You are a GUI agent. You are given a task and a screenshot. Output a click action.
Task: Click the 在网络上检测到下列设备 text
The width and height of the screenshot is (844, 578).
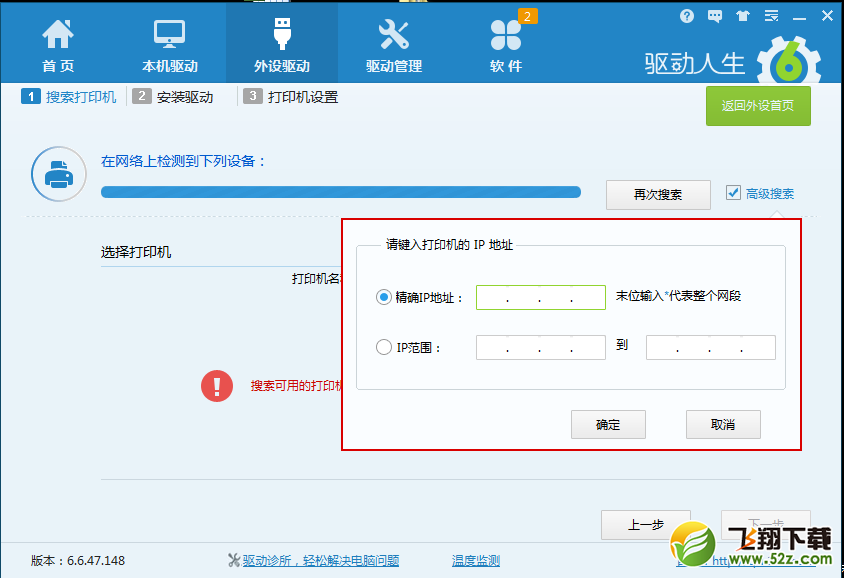(183, 161)
